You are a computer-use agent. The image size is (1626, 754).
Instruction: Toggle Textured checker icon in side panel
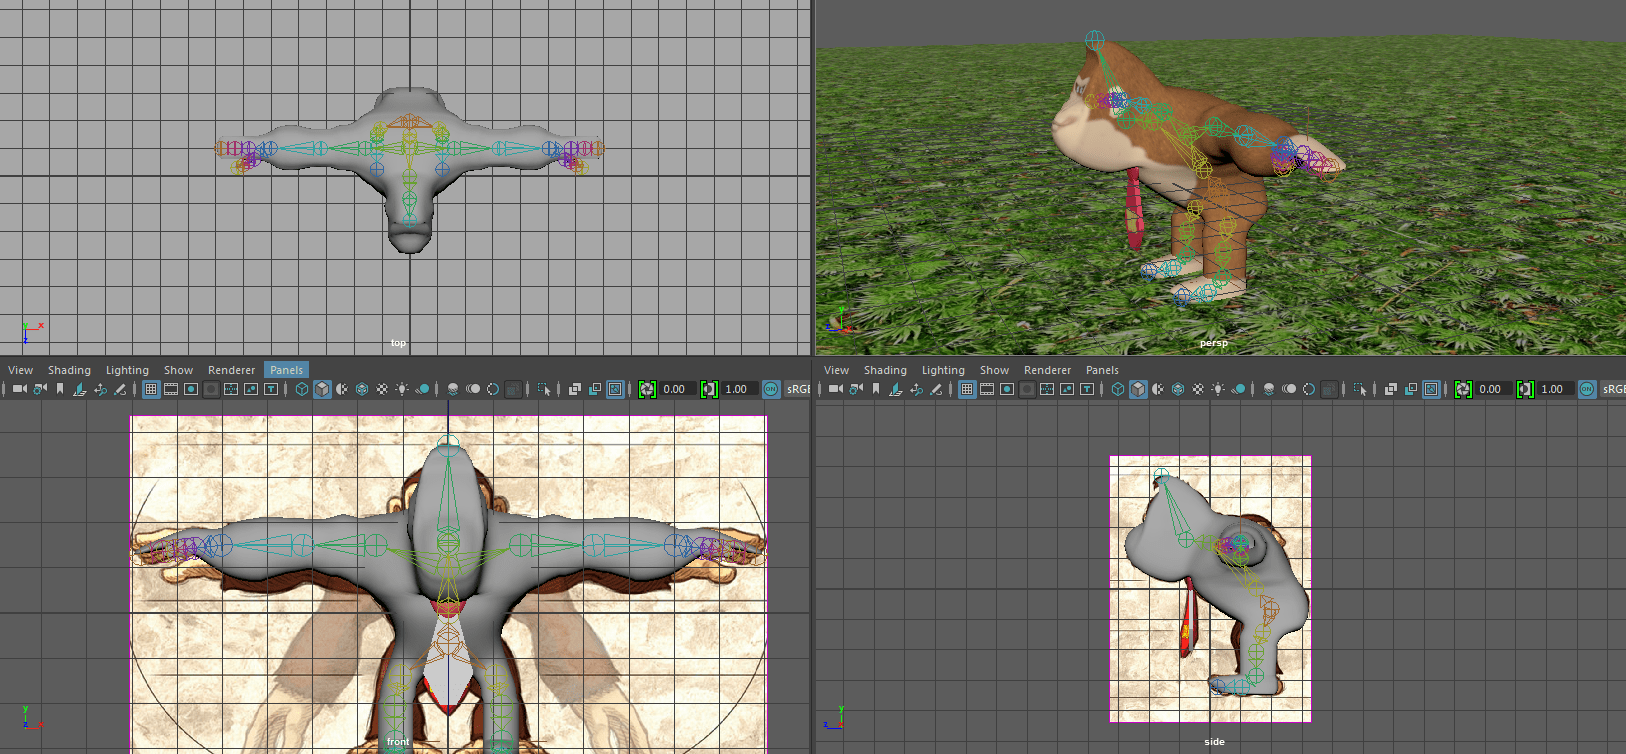[x=1198, y=389]
